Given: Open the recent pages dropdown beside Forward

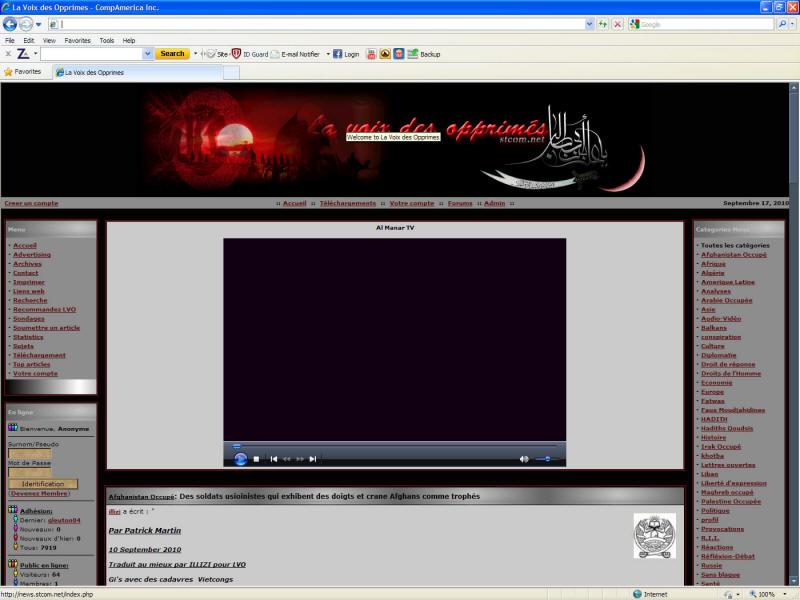Looking at the screenshot, I should pos(39,24).
